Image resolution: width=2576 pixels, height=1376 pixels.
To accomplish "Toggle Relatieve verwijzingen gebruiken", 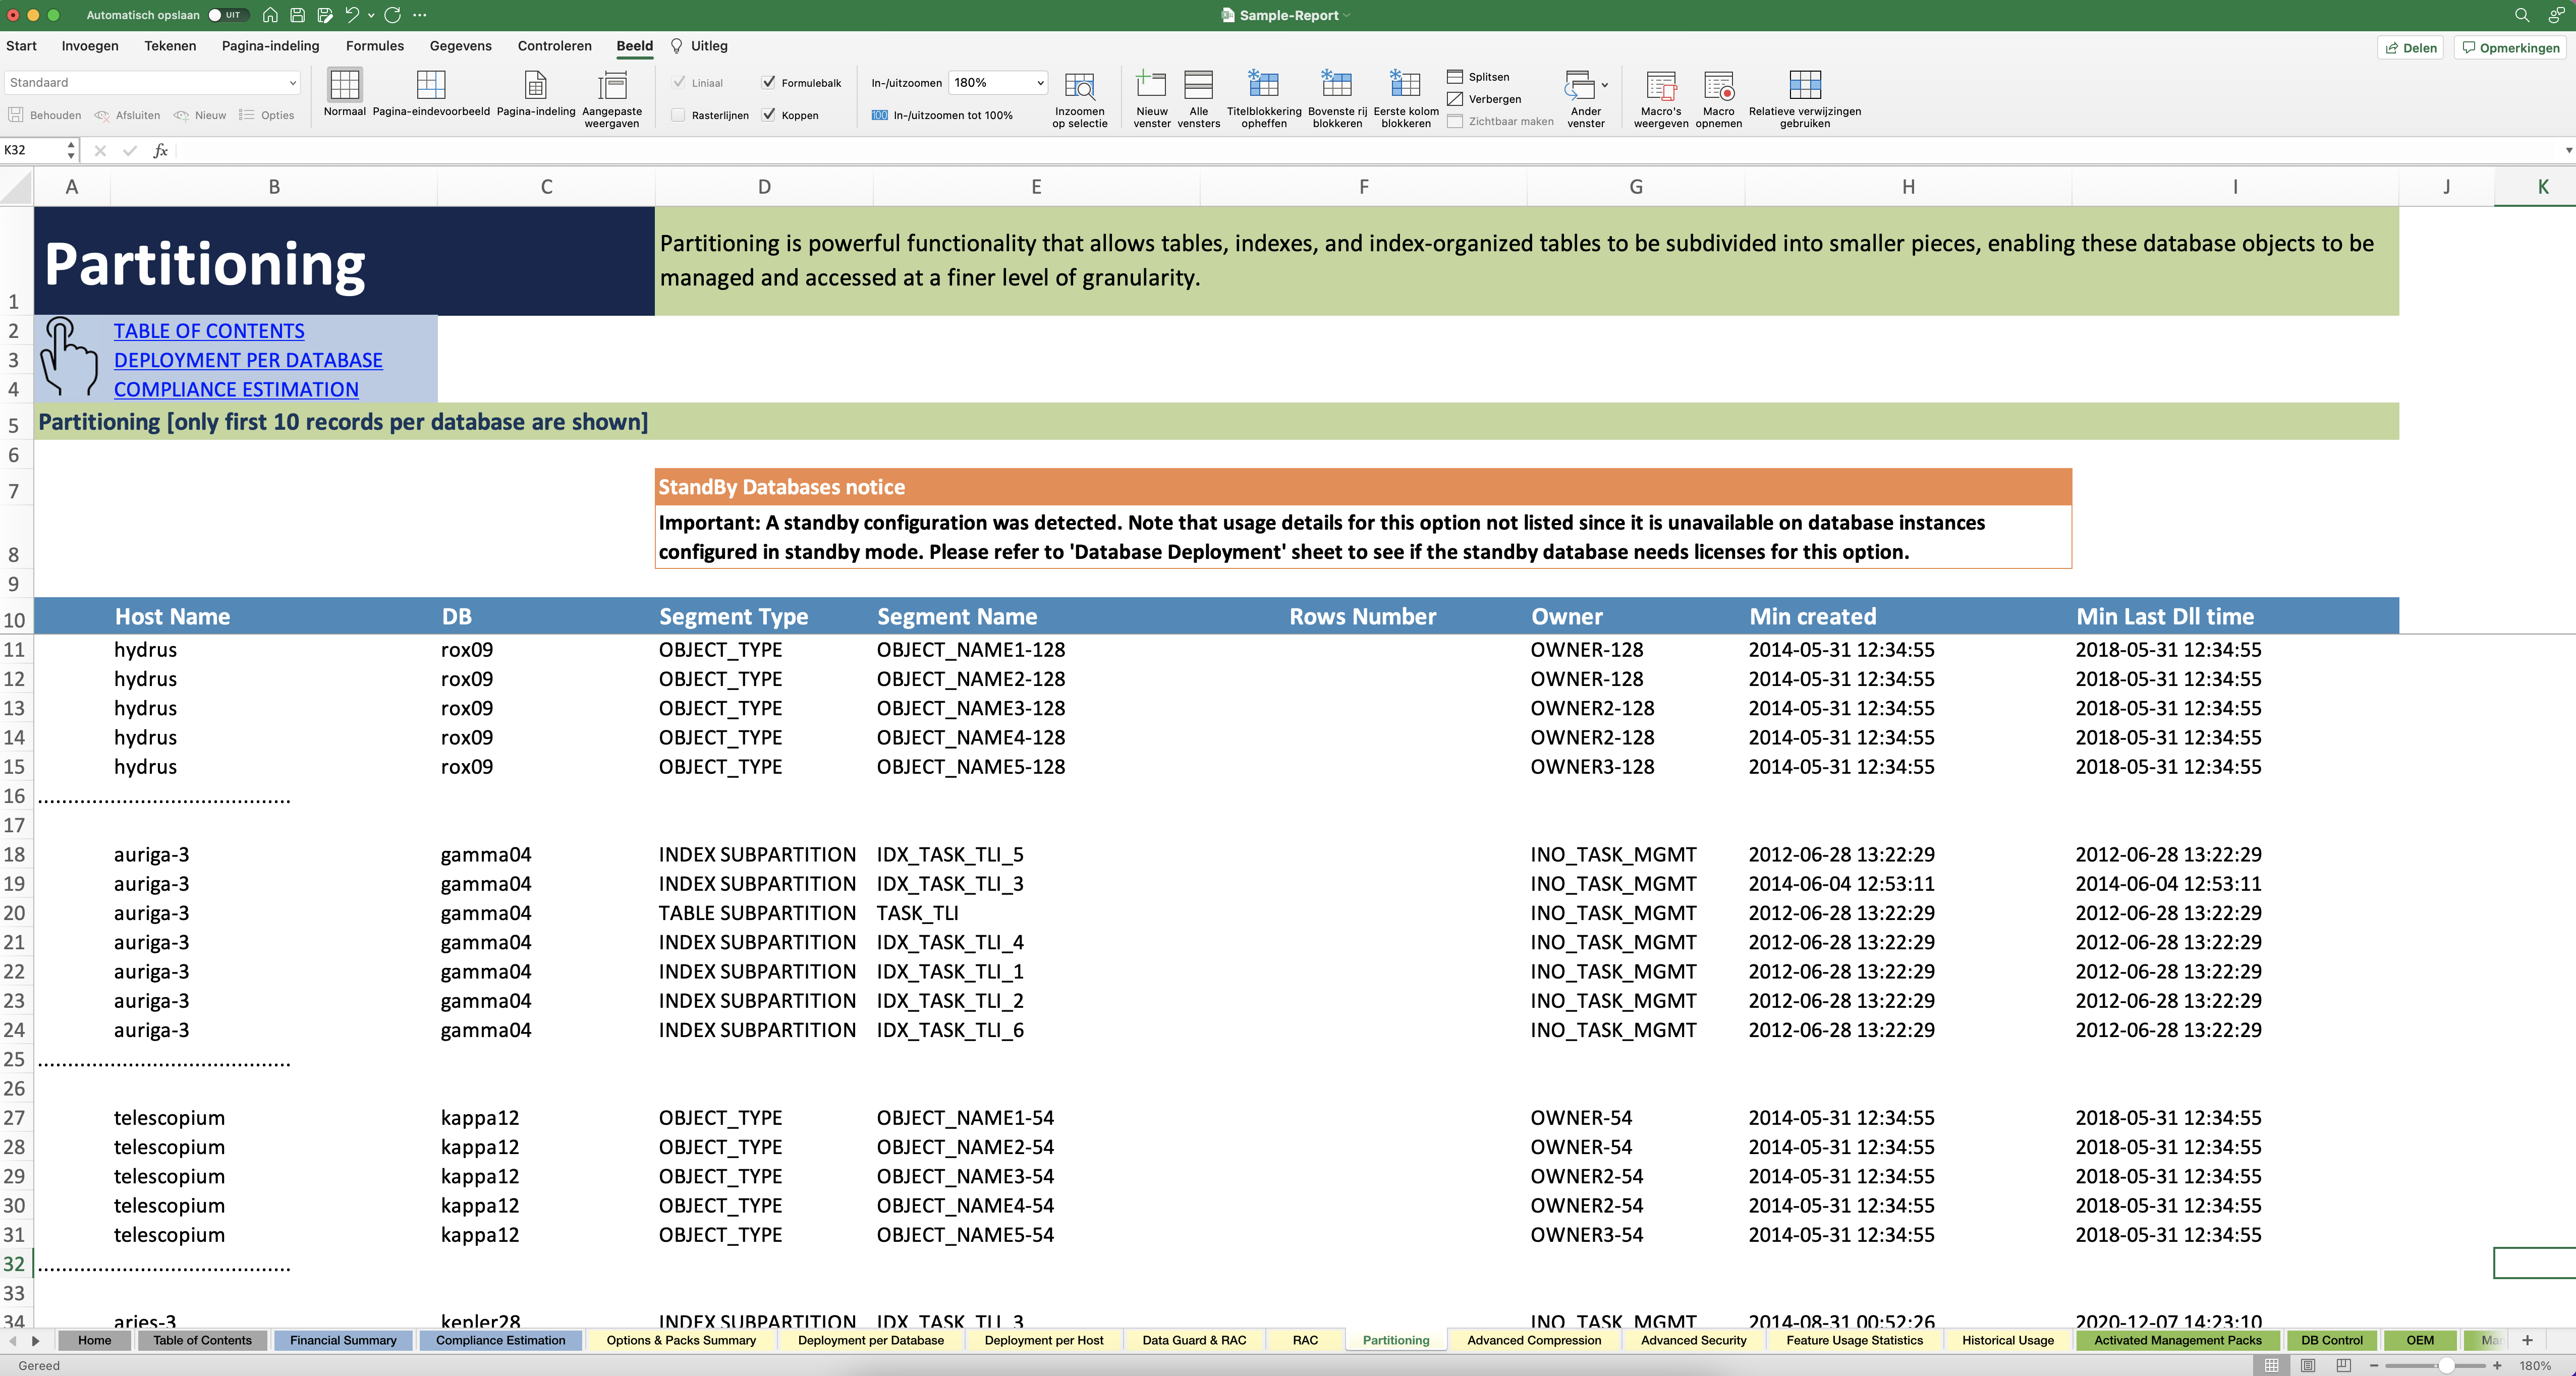I will coord(1804,86).
